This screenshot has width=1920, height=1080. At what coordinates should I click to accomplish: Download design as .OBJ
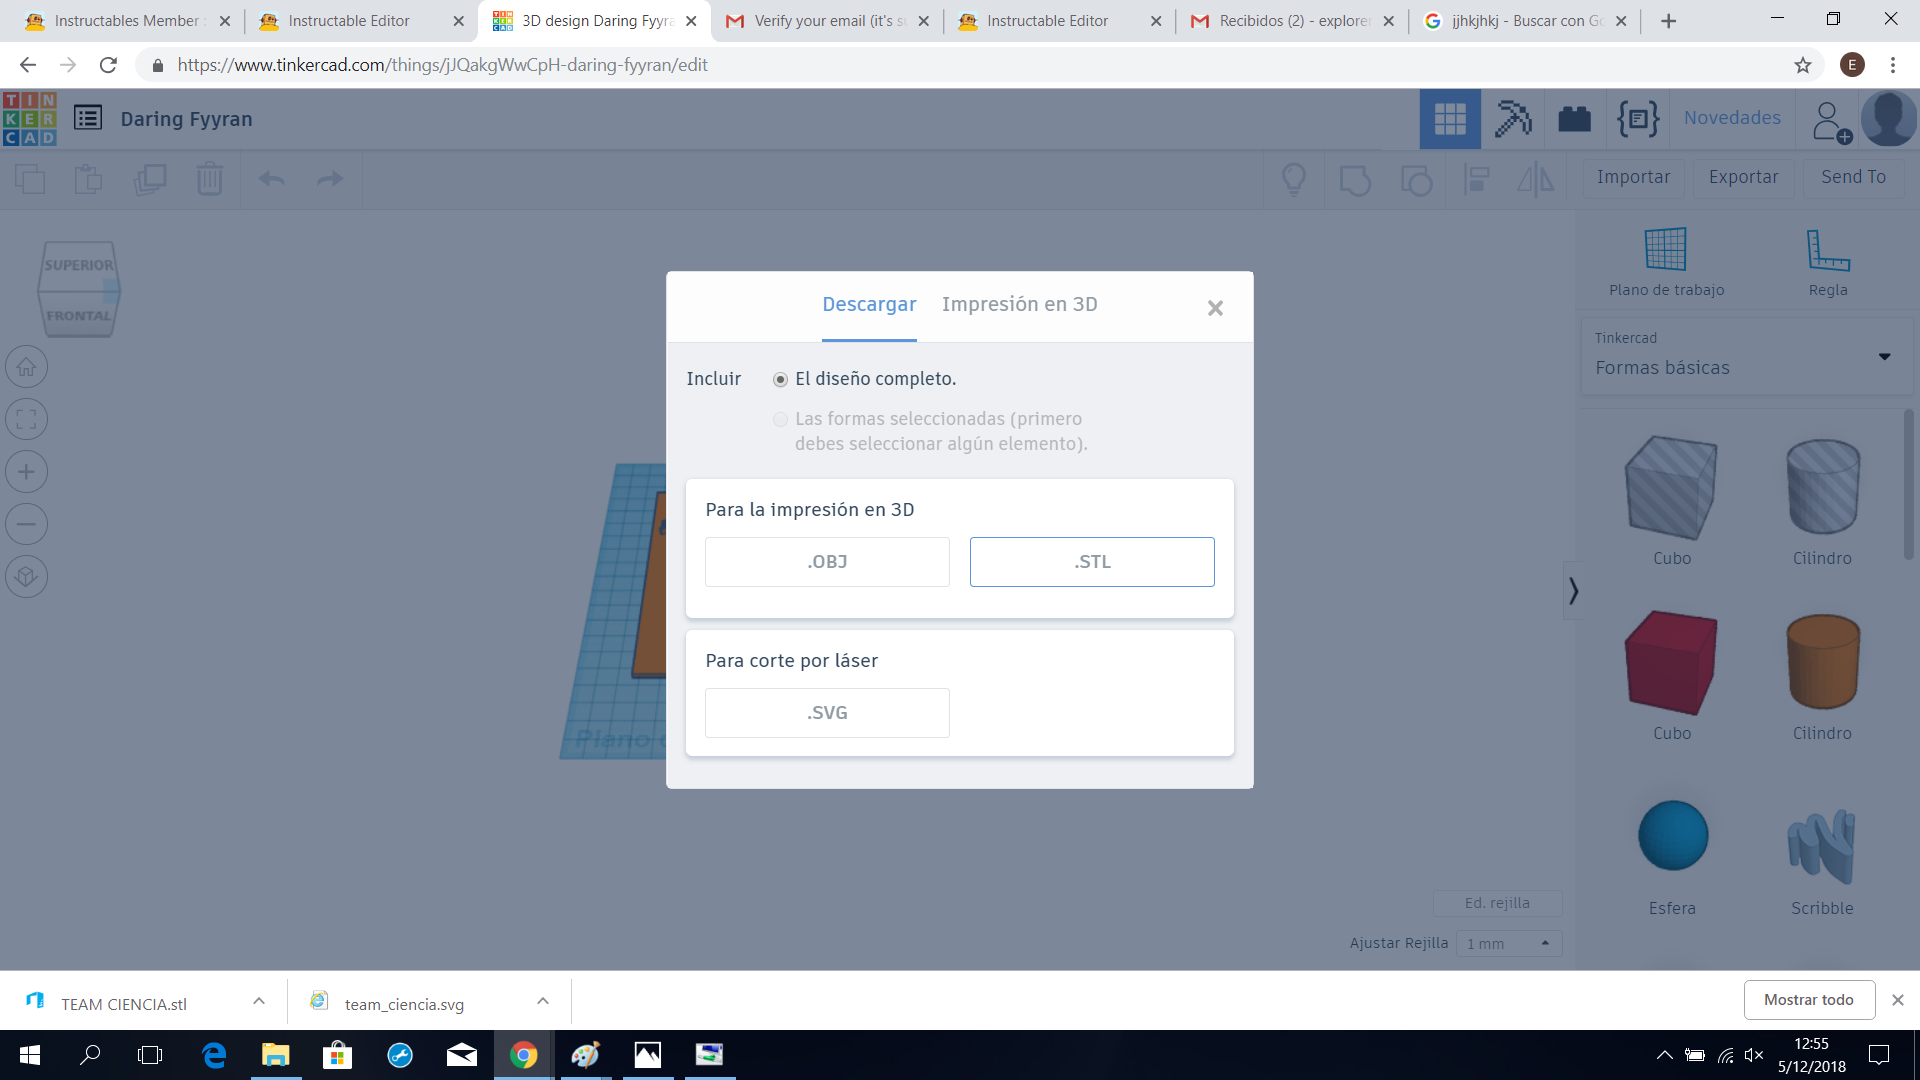coord(827,562)
